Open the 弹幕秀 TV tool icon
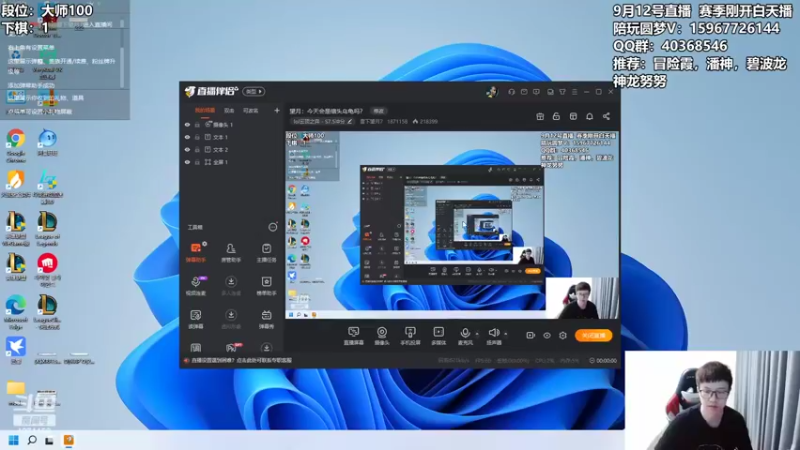 coord(266,319)
